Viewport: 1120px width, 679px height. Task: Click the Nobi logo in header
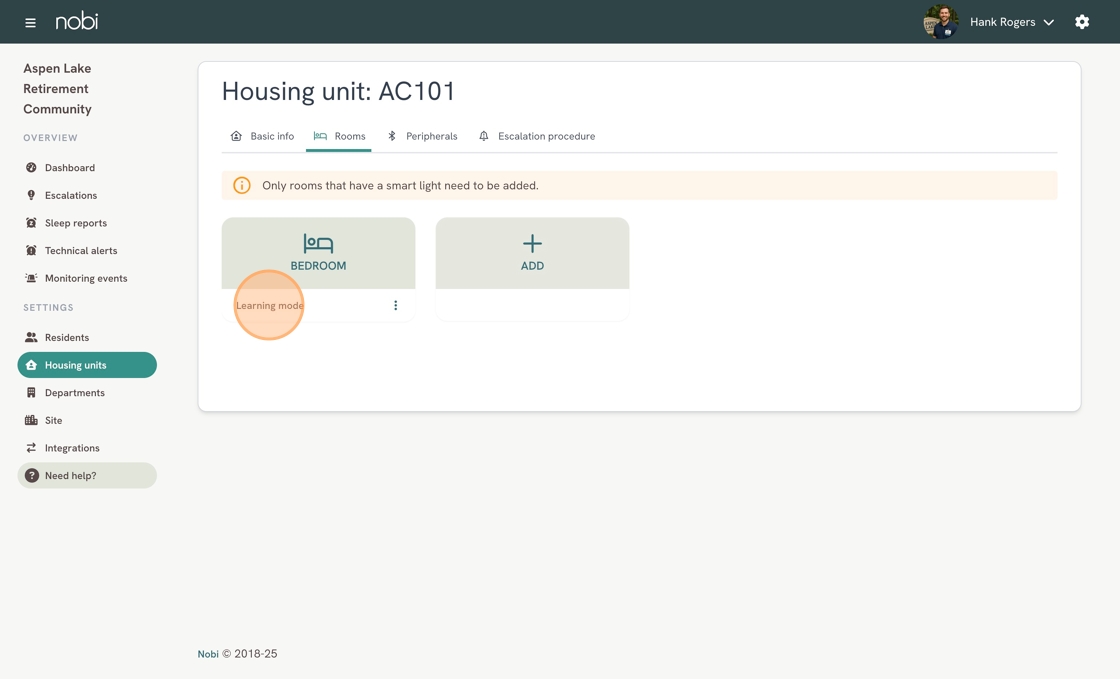[77, 22]
